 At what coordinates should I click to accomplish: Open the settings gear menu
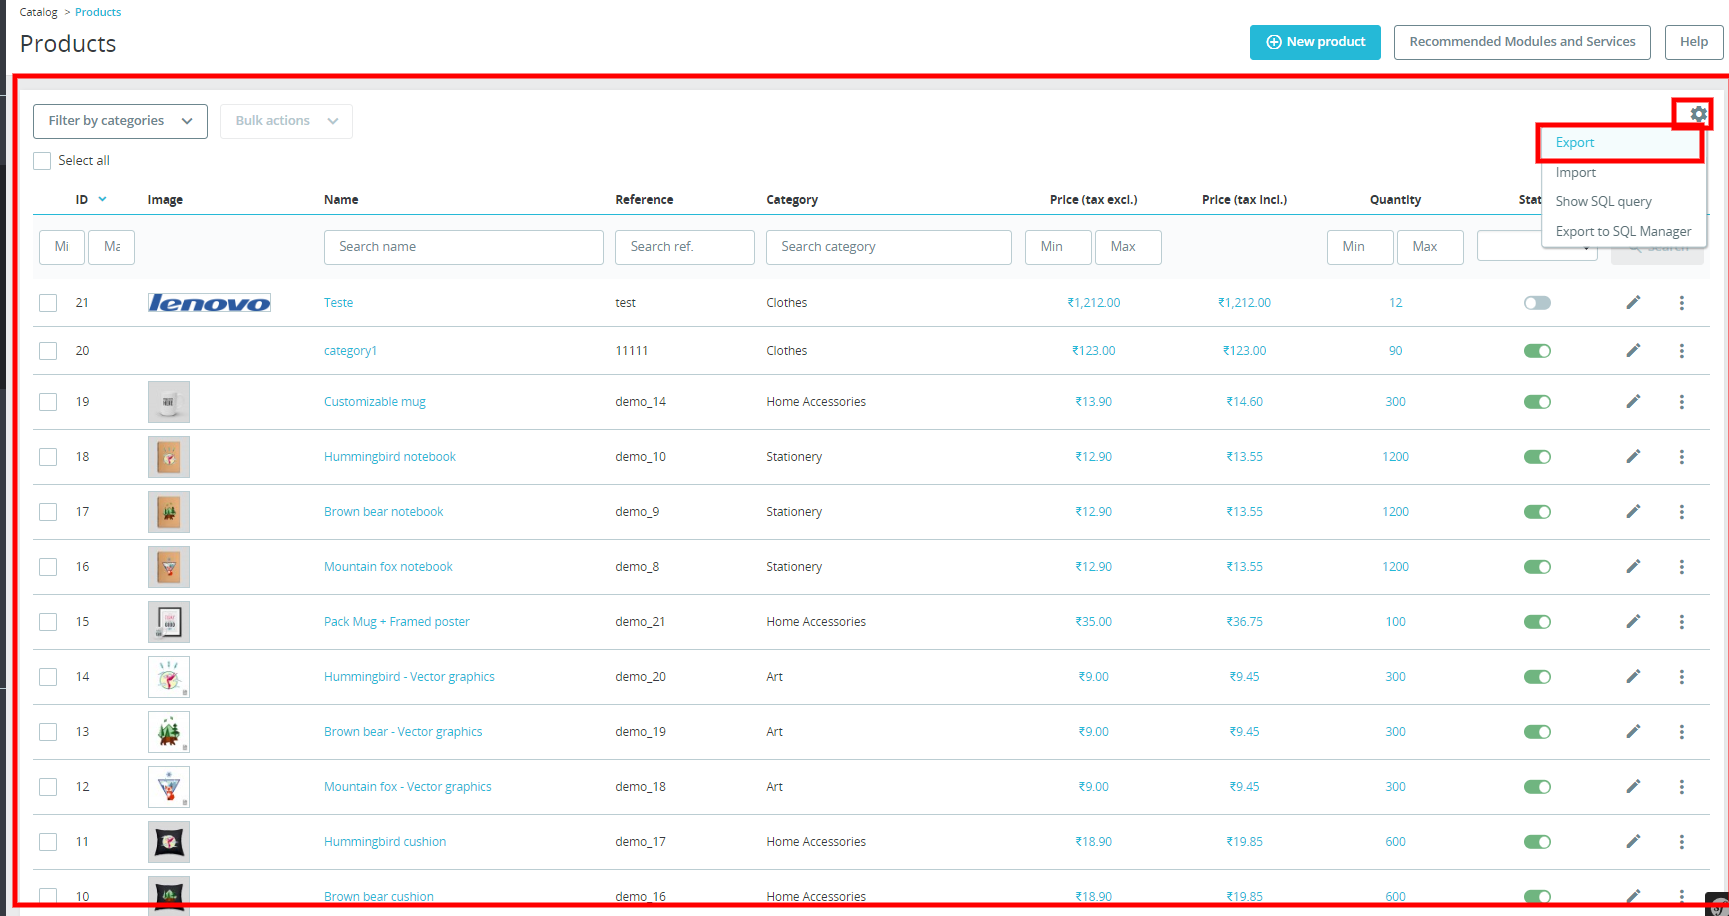(x=1698, y=114)
